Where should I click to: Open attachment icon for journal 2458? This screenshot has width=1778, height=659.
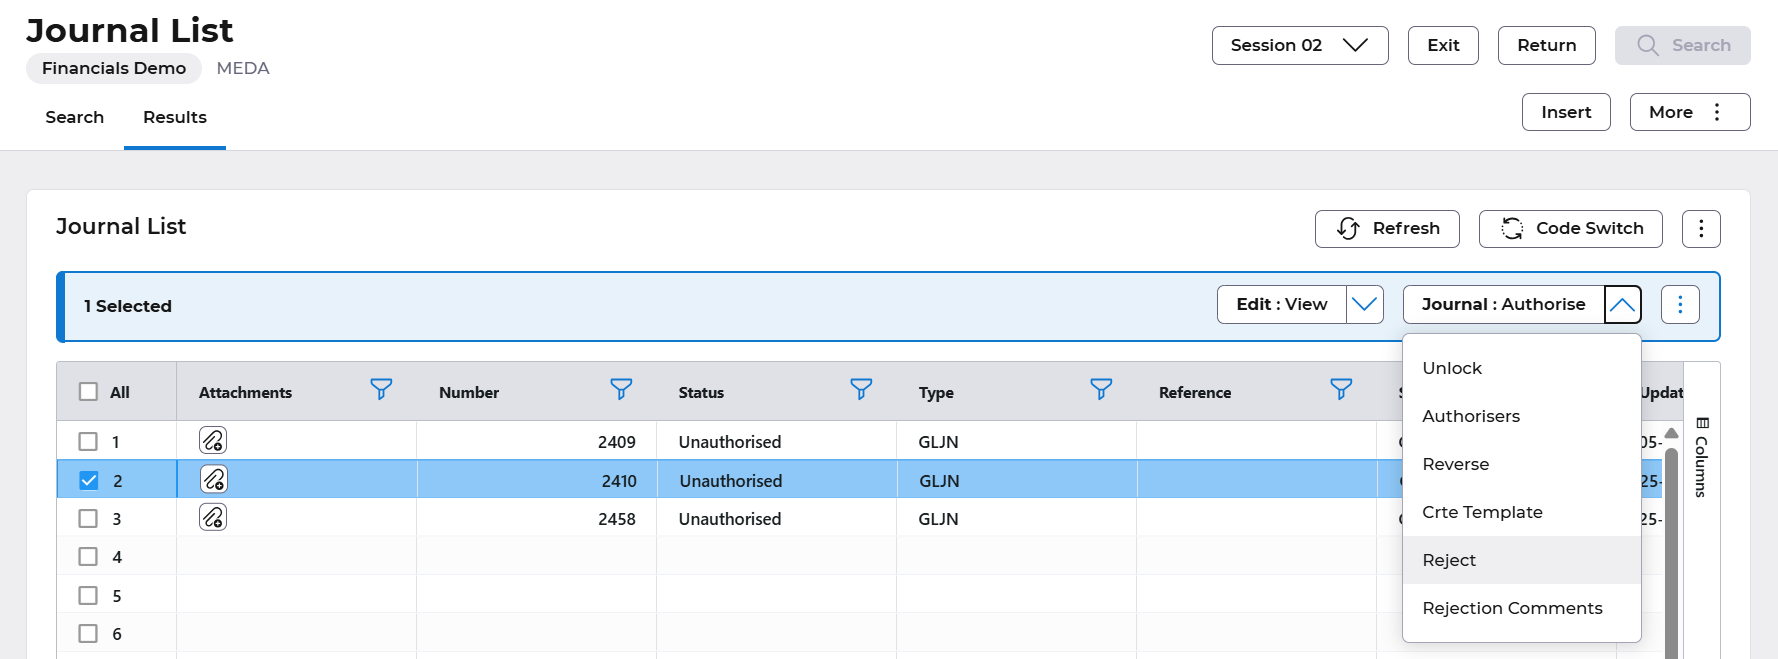(x=213, y=517)
